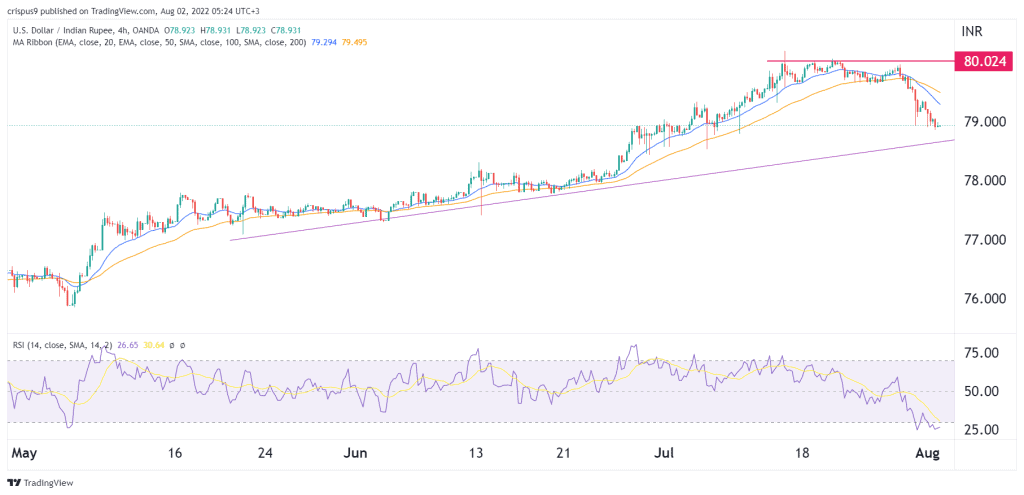Viewport: 1024px width, 495px height.
Task: Click the red 80.024 price label
Action: click(984, 62)
